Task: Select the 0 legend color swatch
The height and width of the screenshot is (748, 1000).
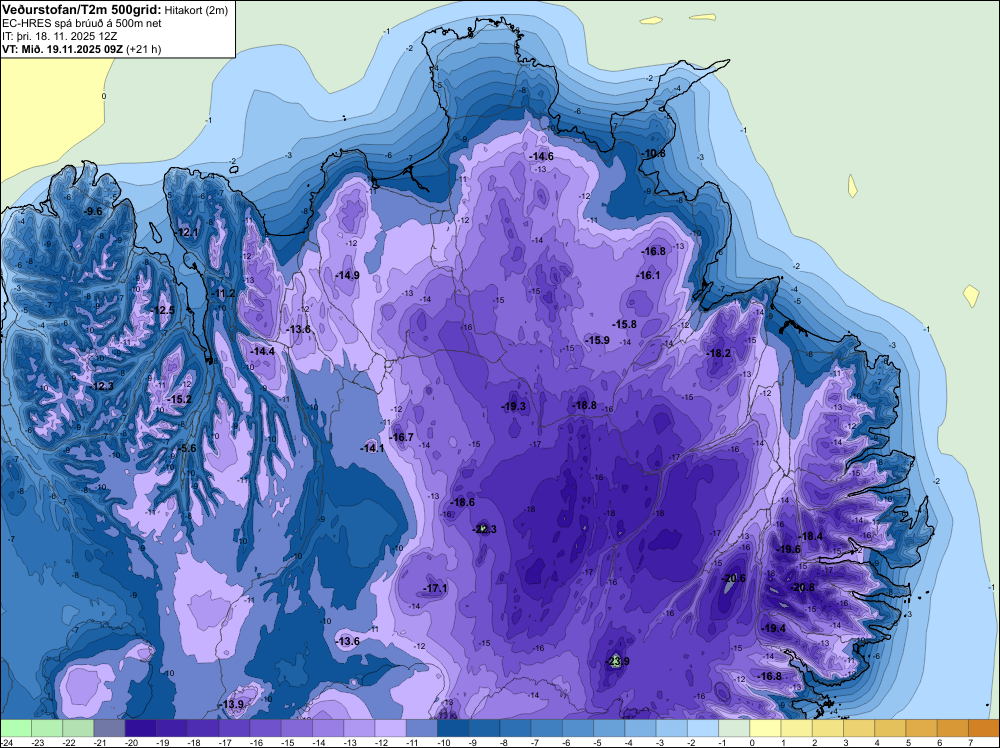Action: (x=765, y=728)
